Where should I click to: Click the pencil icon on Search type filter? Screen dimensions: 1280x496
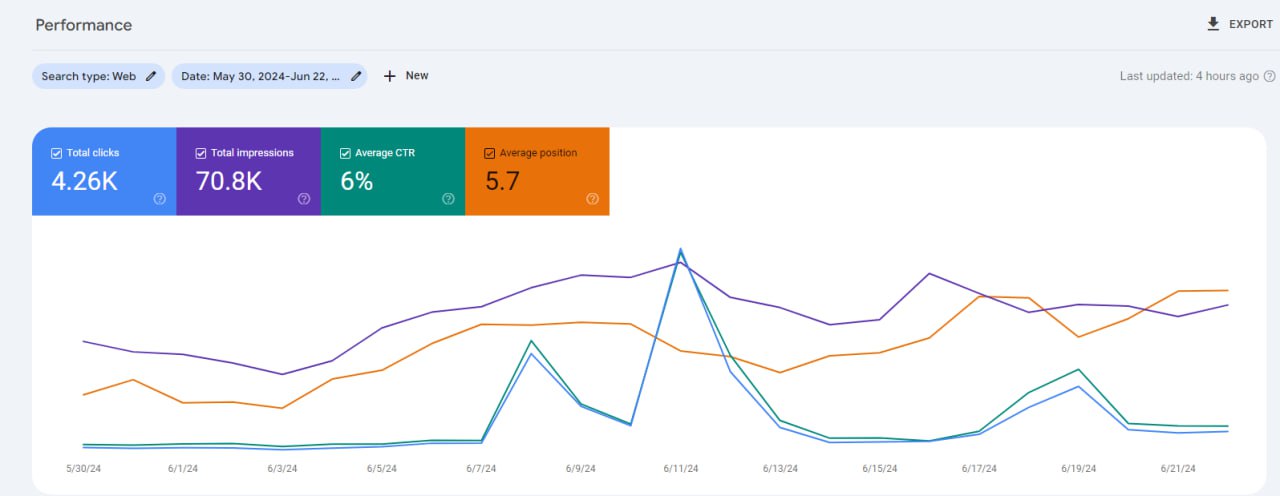click(x=151, y=76)
